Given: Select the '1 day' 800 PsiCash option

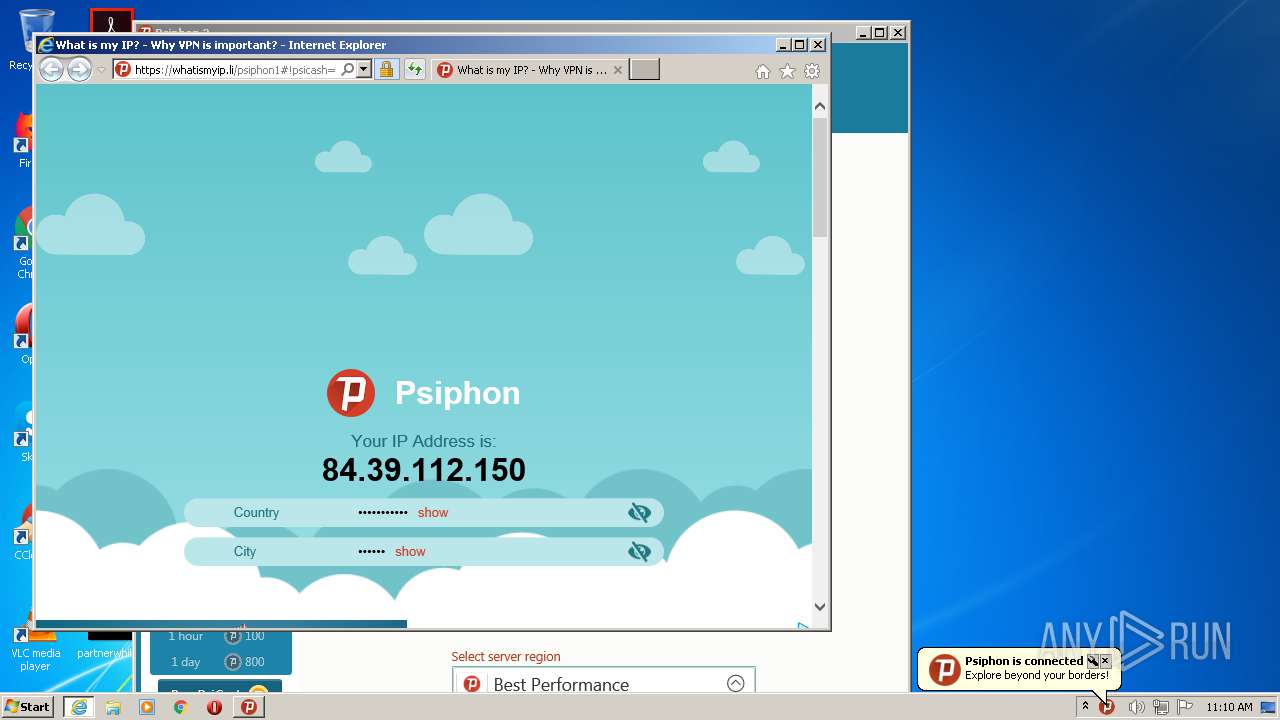Looking at the screenshot, I should coord(220,662).
